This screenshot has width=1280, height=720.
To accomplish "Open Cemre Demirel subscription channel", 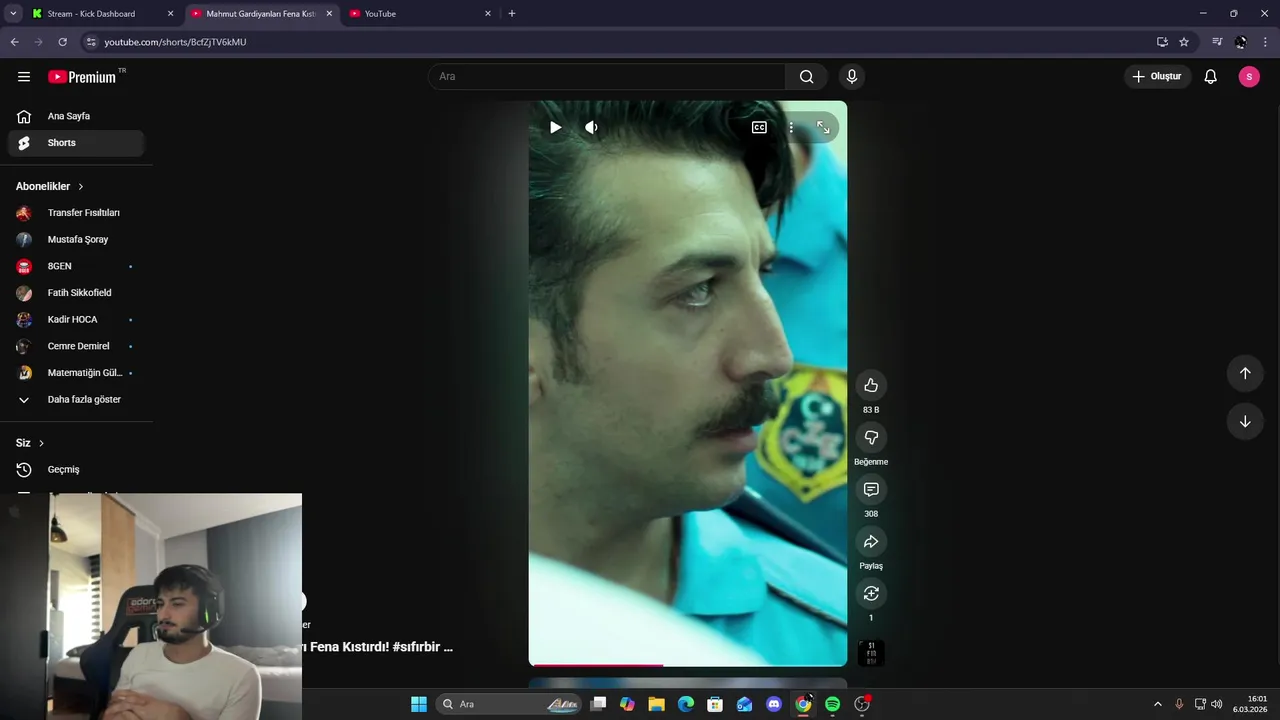I will (x=76, y=346).
